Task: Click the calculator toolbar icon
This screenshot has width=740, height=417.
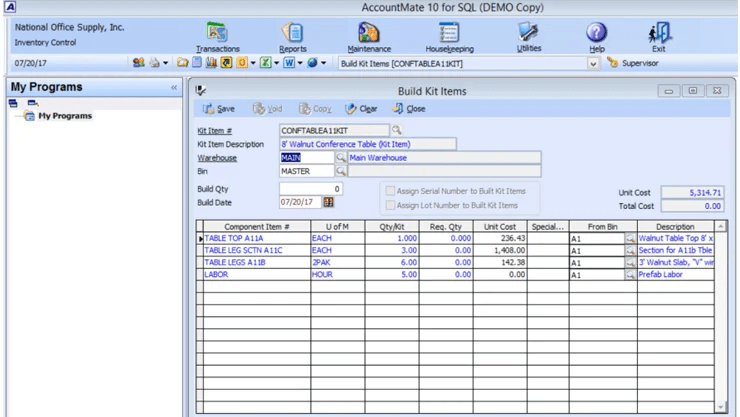Action: (197, 62)
